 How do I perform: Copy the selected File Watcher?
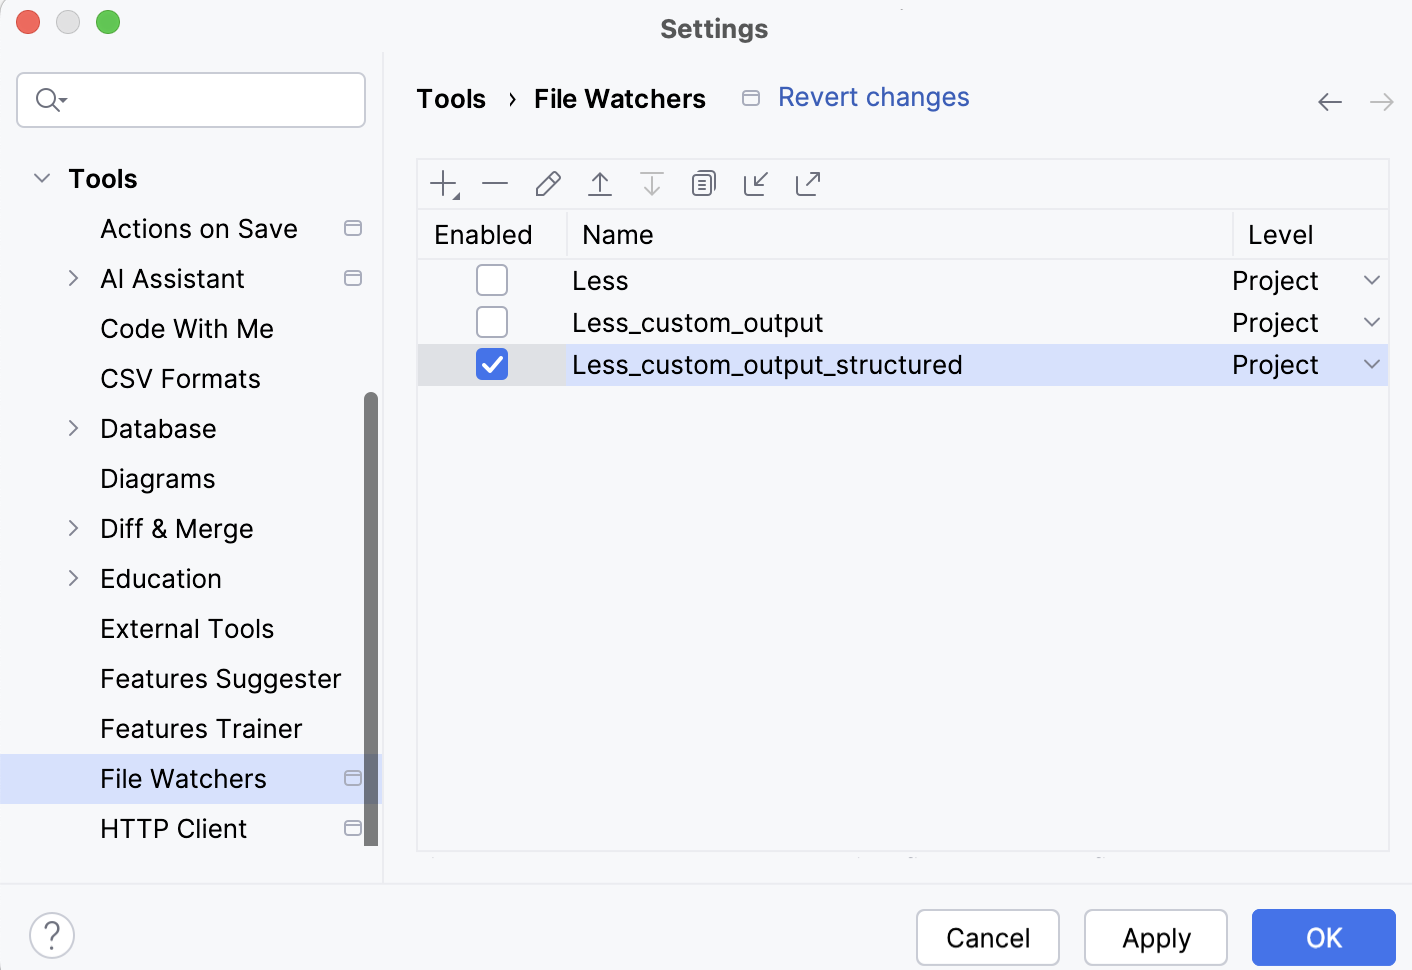tap(703, 183)
